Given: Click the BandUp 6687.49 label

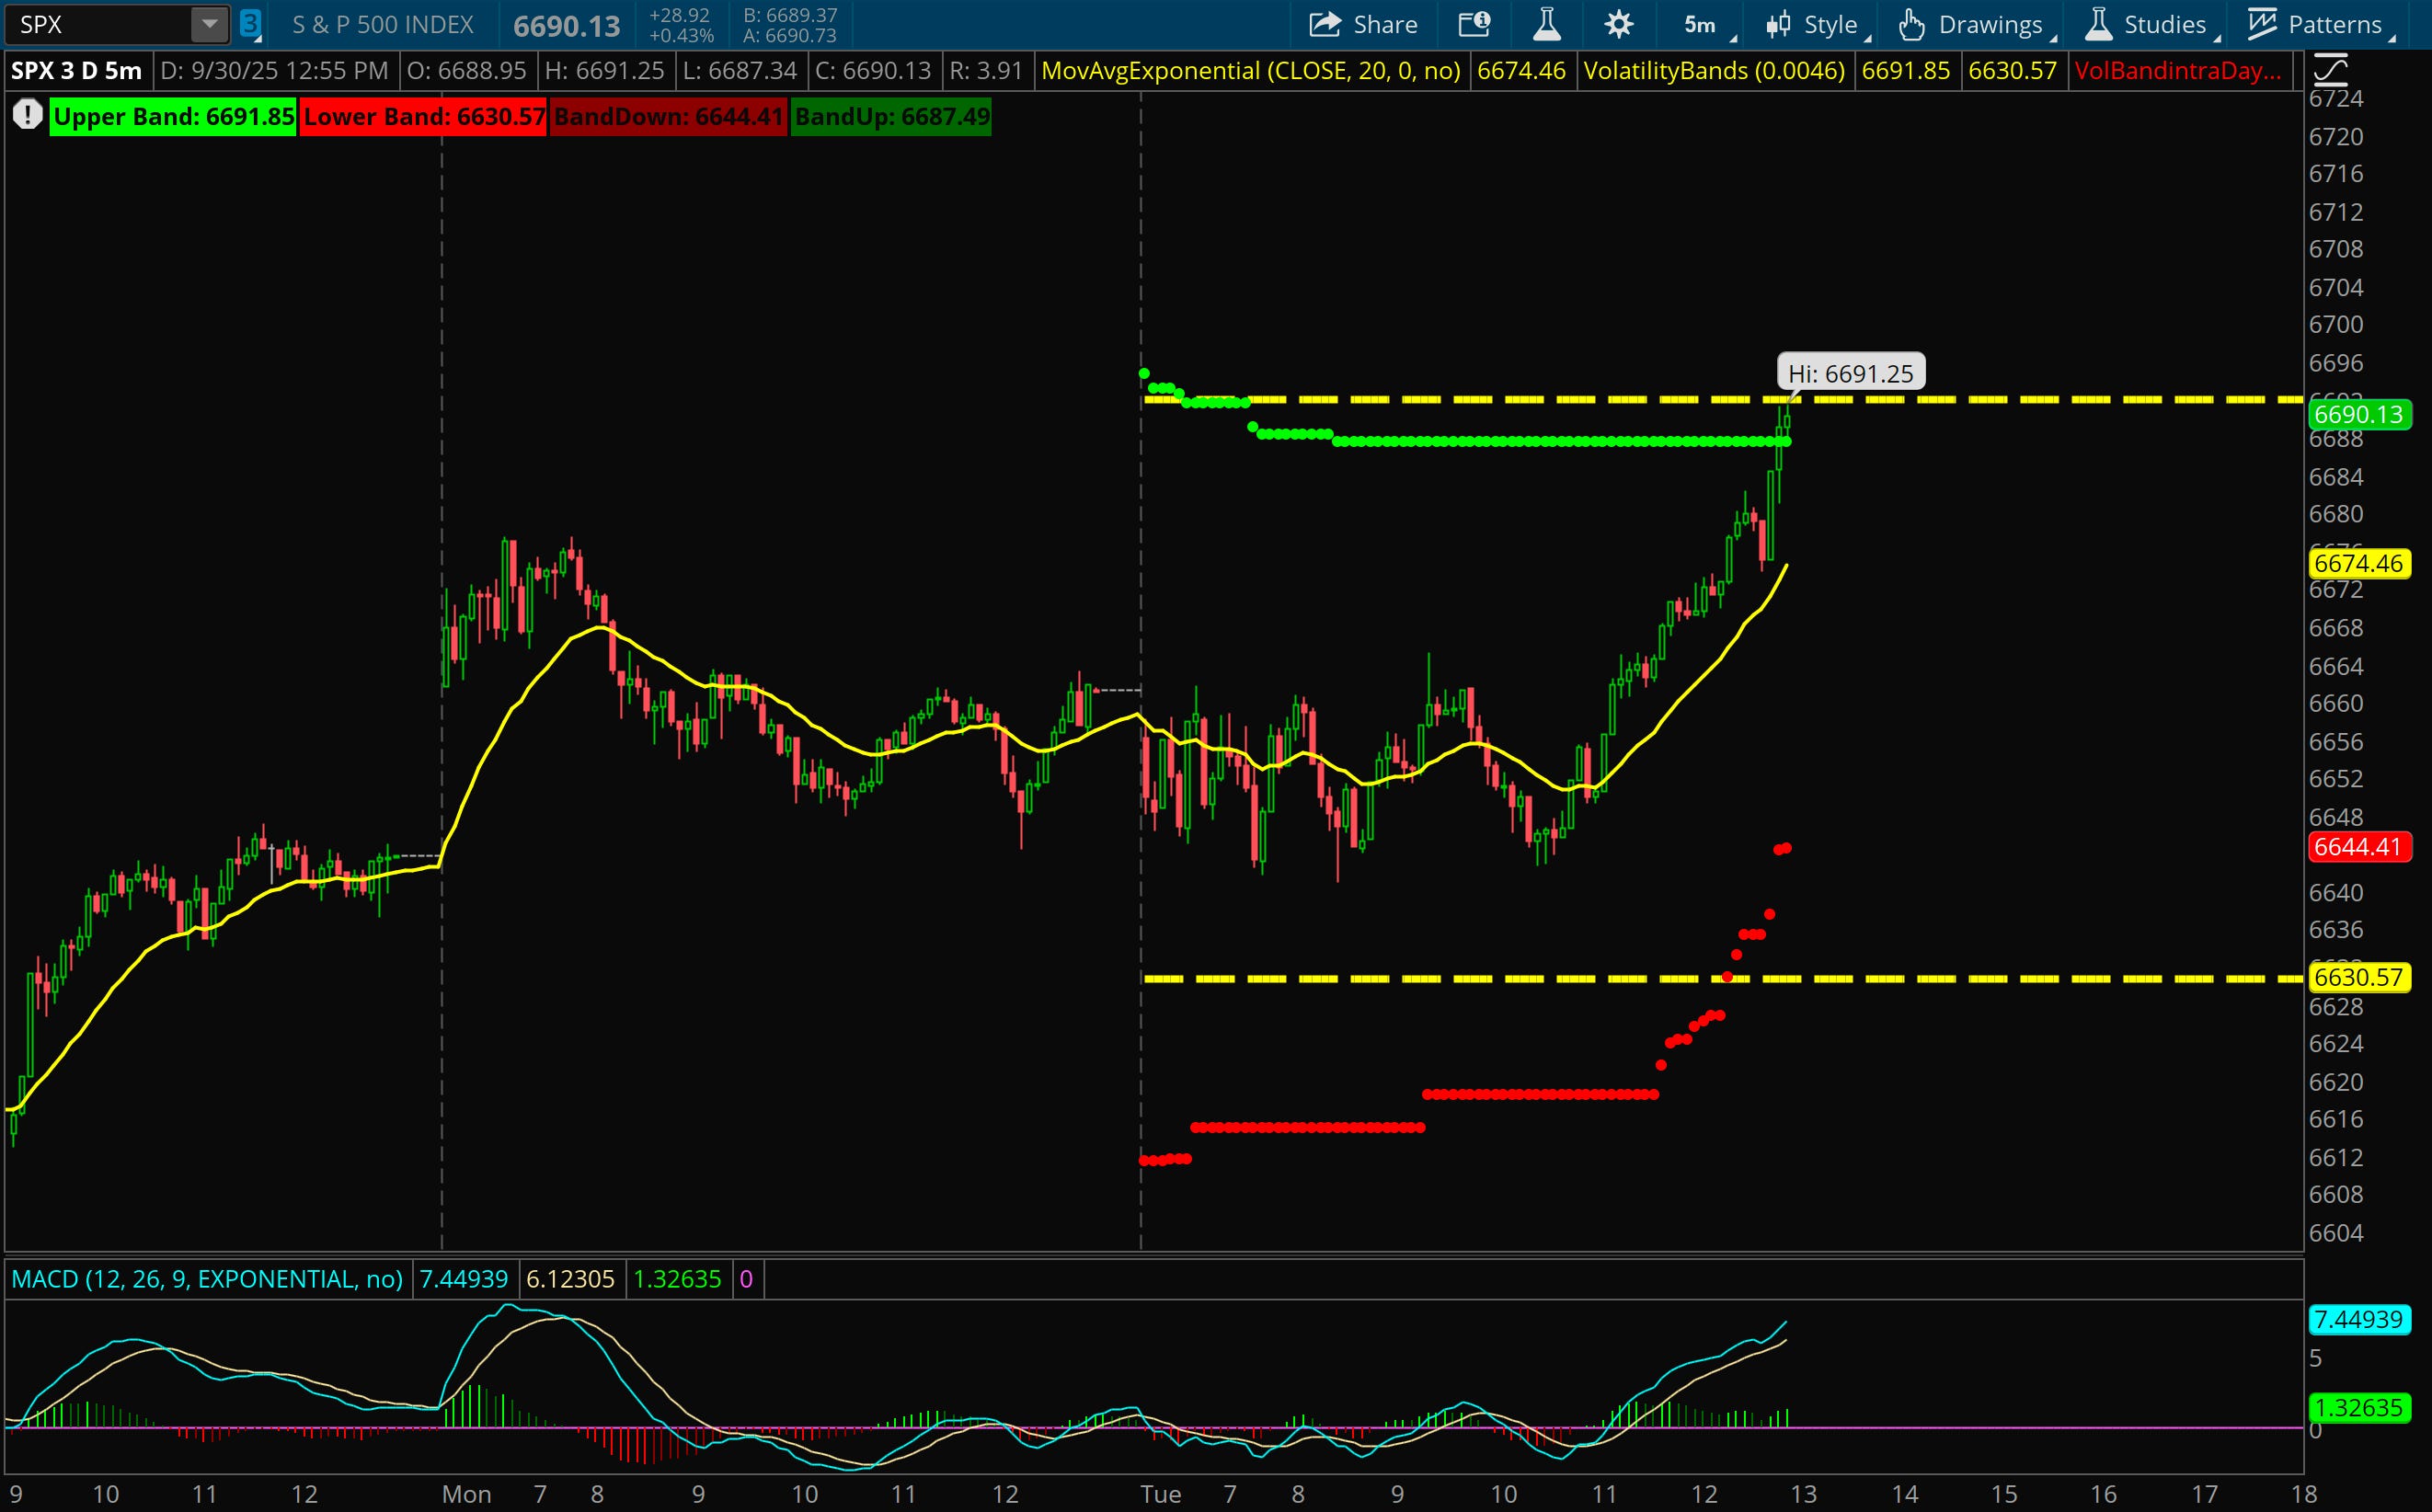Looking at the screenshot, I should click(891, 116).
